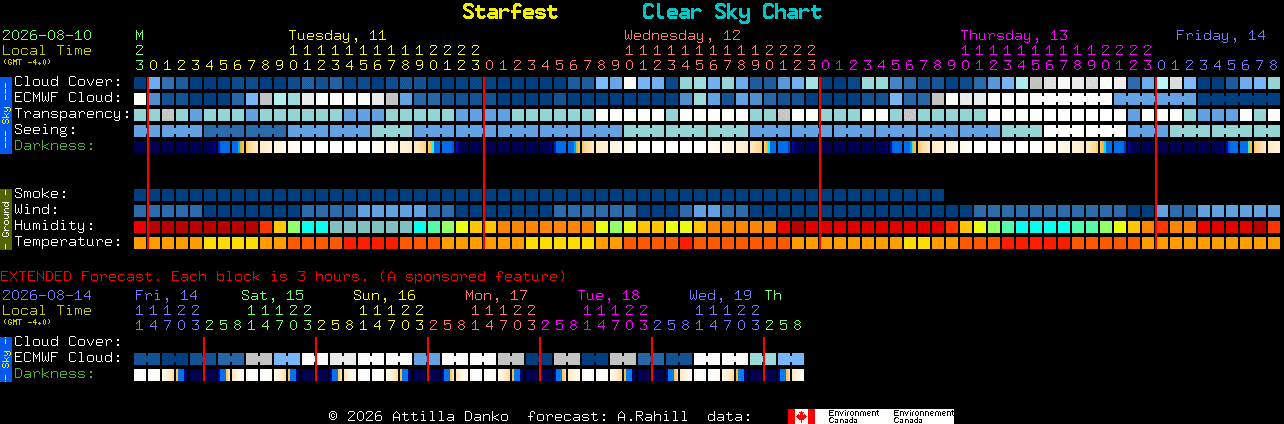1284x424 pixels.
Task: Click the green Darkness: label in main chart
Action: pos(54,146)
